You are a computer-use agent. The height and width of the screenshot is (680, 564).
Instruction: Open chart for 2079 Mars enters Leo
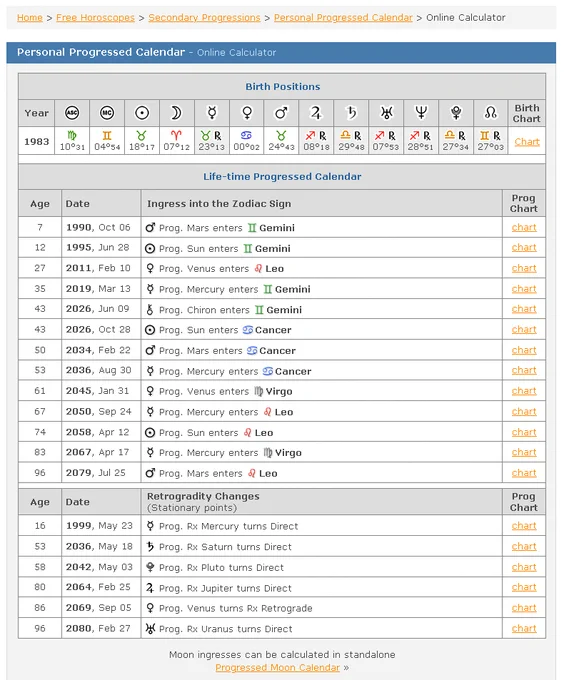point(524,473)
